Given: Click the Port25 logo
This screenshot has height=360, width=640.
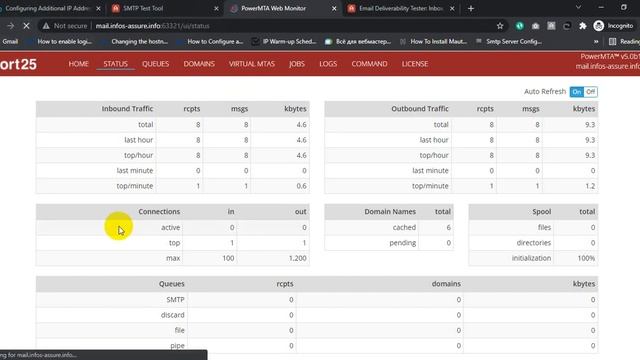Looking at the screenshot, I should point(18,64).
